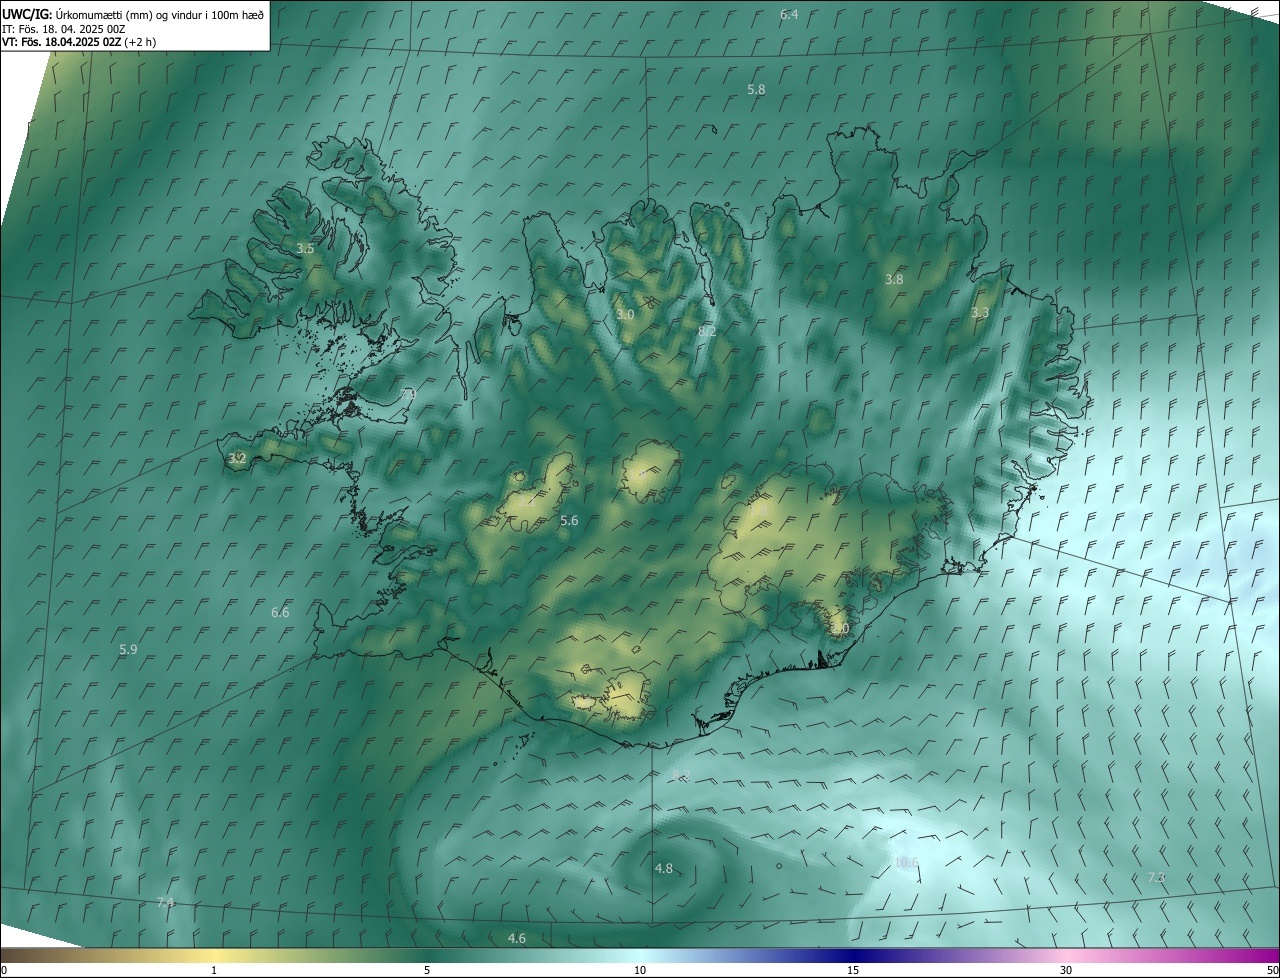The width and height of the screenshot is (1280, 978).
Task: Click the 'VT: Fös. 18.04.2025 02Z (+2 h)' line
Action: click(79, 42)
